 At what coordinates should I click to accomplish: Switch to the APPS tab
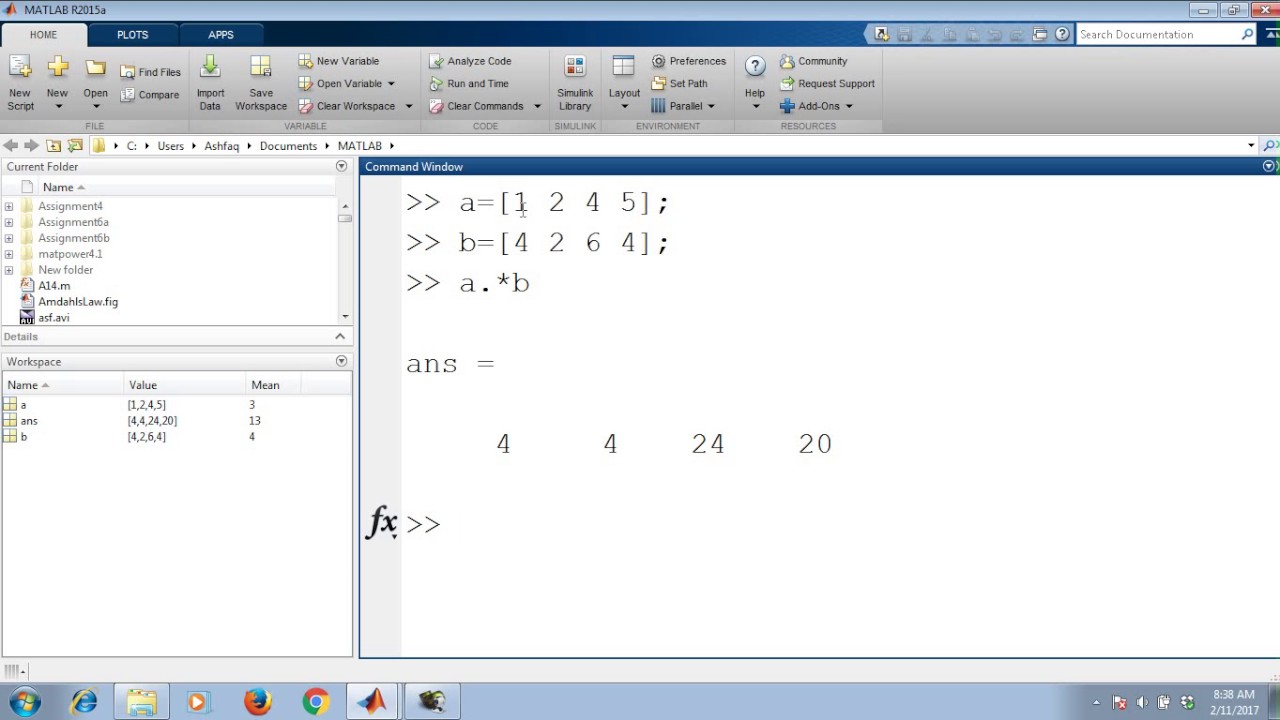[x=221, y=35]
